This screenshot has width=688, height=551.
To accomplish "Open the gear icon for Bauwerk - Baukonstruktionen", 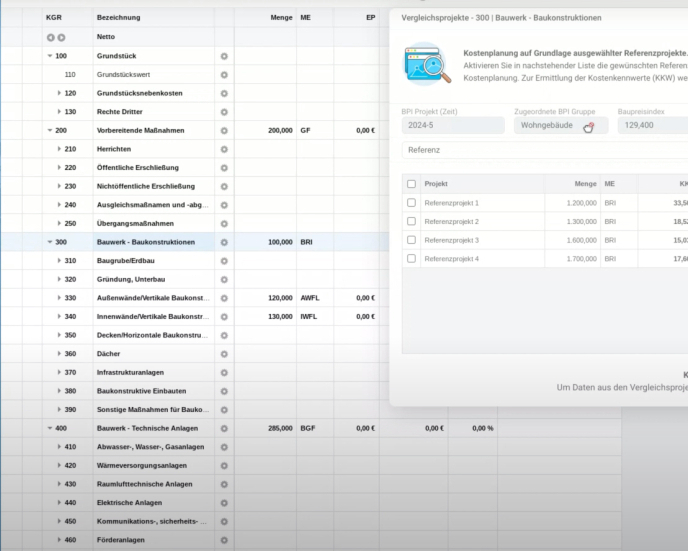I will (x=224, y=242).
